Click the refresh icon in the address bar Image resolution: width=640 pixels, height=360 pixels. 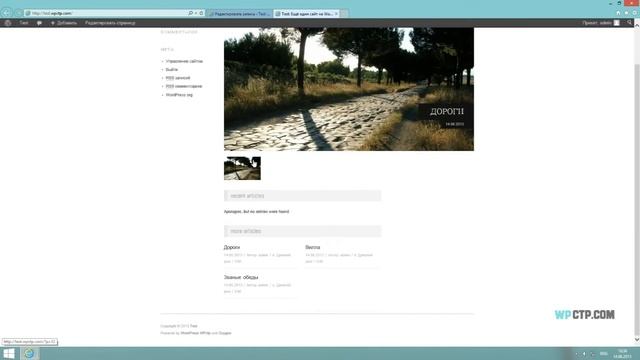[201, 13]
